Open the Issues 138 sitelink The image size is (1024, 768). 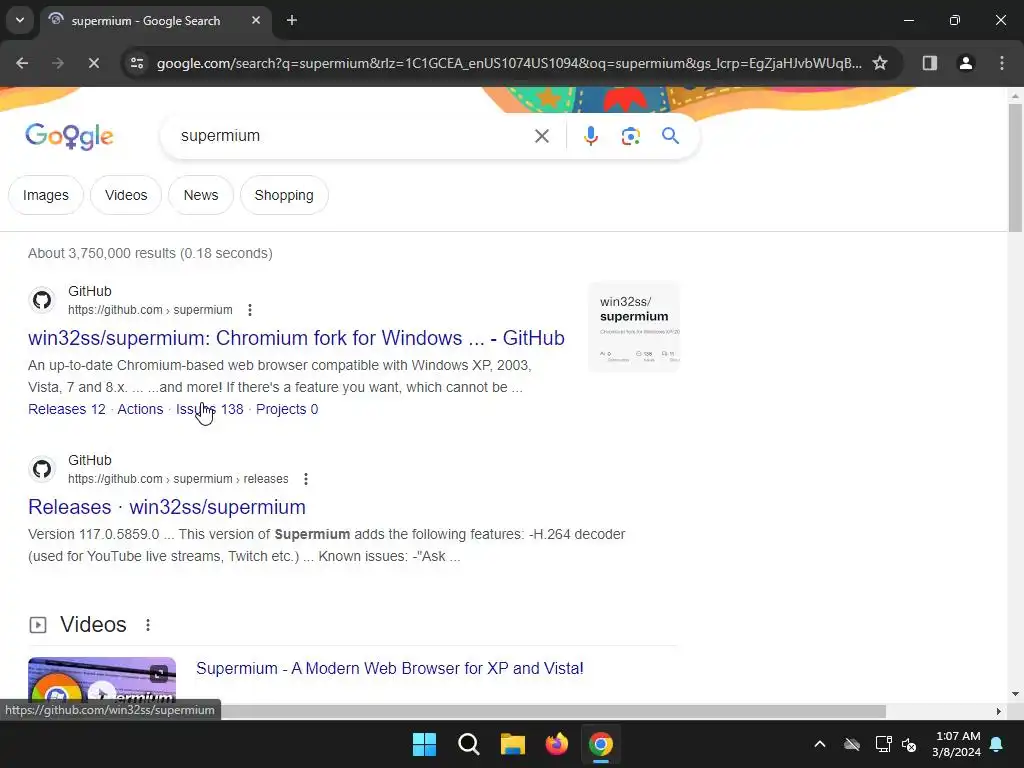click(x=210, y=409)
